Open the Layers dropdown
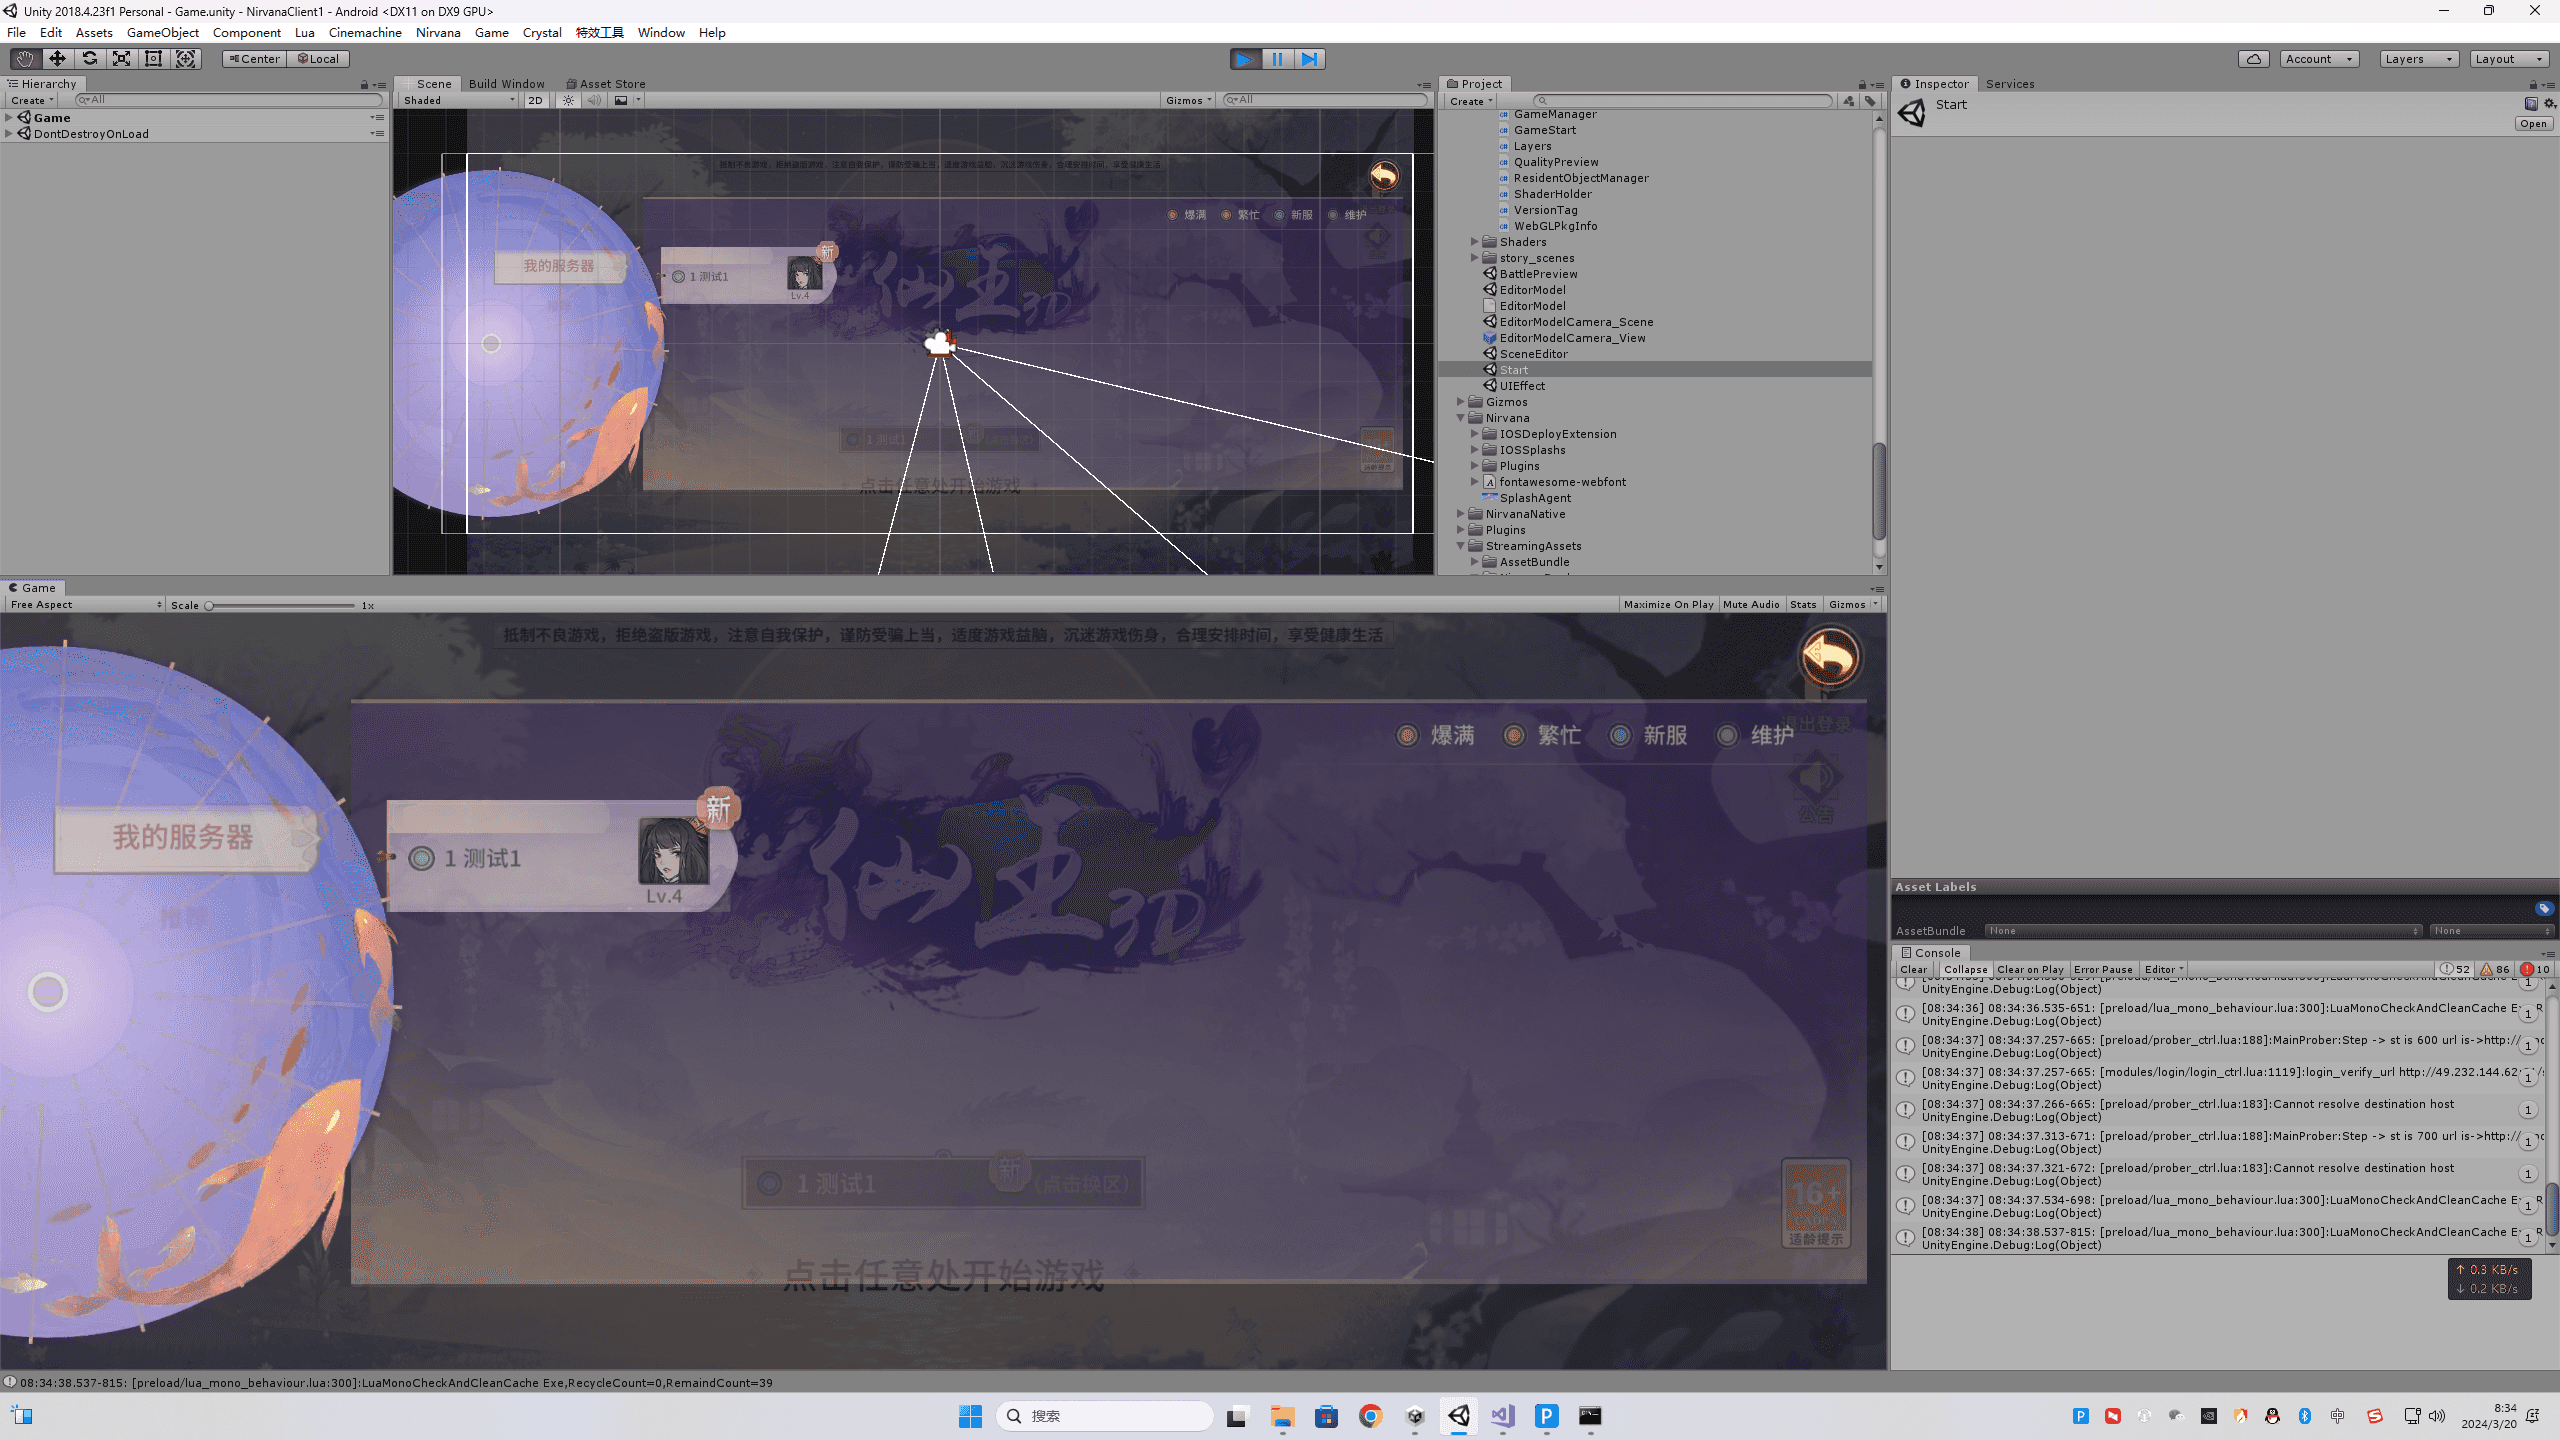 [2417, 59]
